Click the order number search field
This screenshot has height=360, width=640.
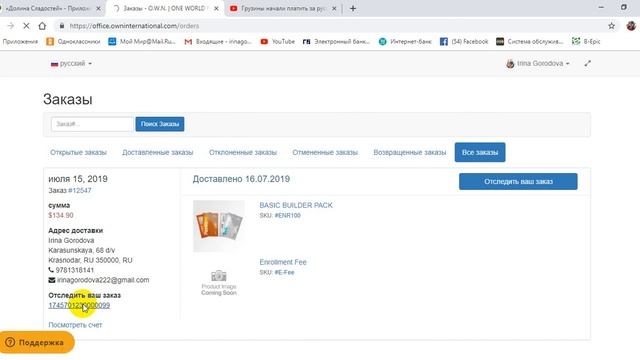click(x=92, y=124)
